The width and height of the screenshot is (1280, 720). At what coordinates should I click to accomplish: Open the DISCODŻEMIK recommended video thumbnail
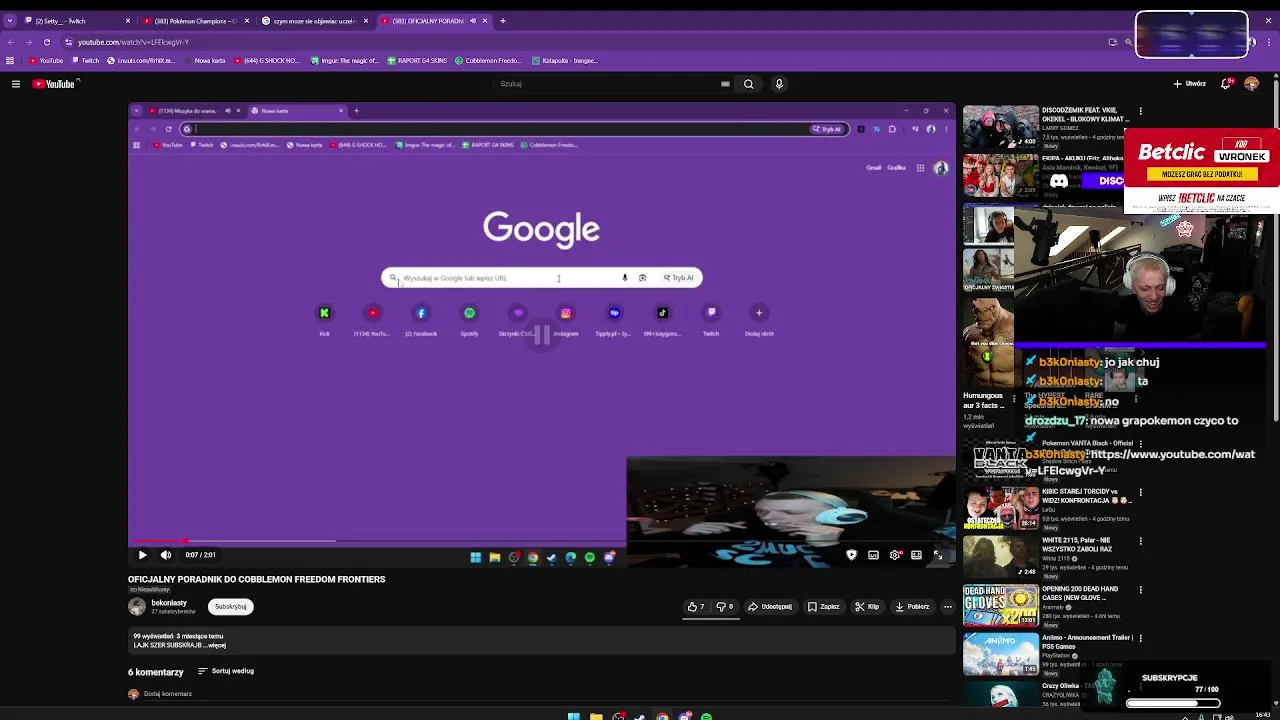(x=1000, y=127)
